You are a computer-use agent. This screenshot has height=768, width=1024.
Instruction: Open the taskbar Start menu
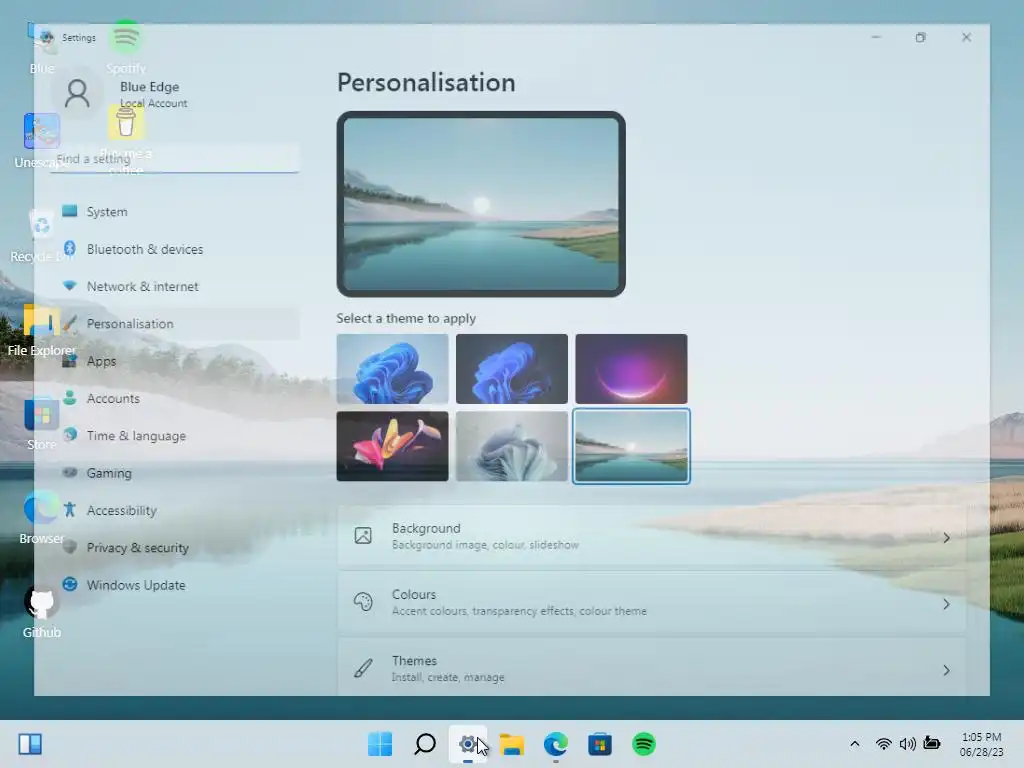click(380, 744)
